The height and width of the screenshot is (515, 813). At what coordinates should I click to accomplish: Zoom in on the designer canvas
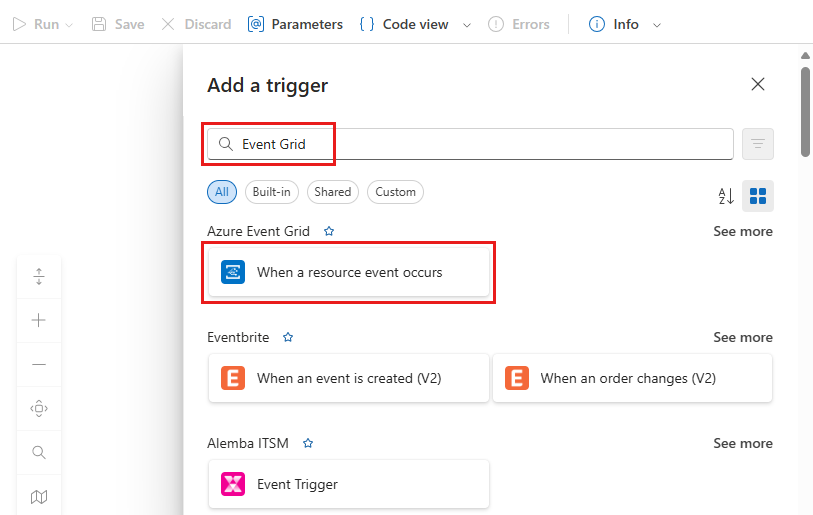click(x=39, y=320)
